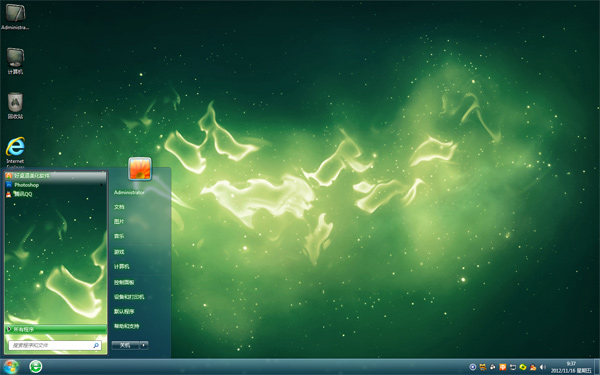Image resolution: width=600 pixels, height=375 pixels.
Task: Open the taskbar clock and date
Action: pyautogui.click(x=571, y=367)
